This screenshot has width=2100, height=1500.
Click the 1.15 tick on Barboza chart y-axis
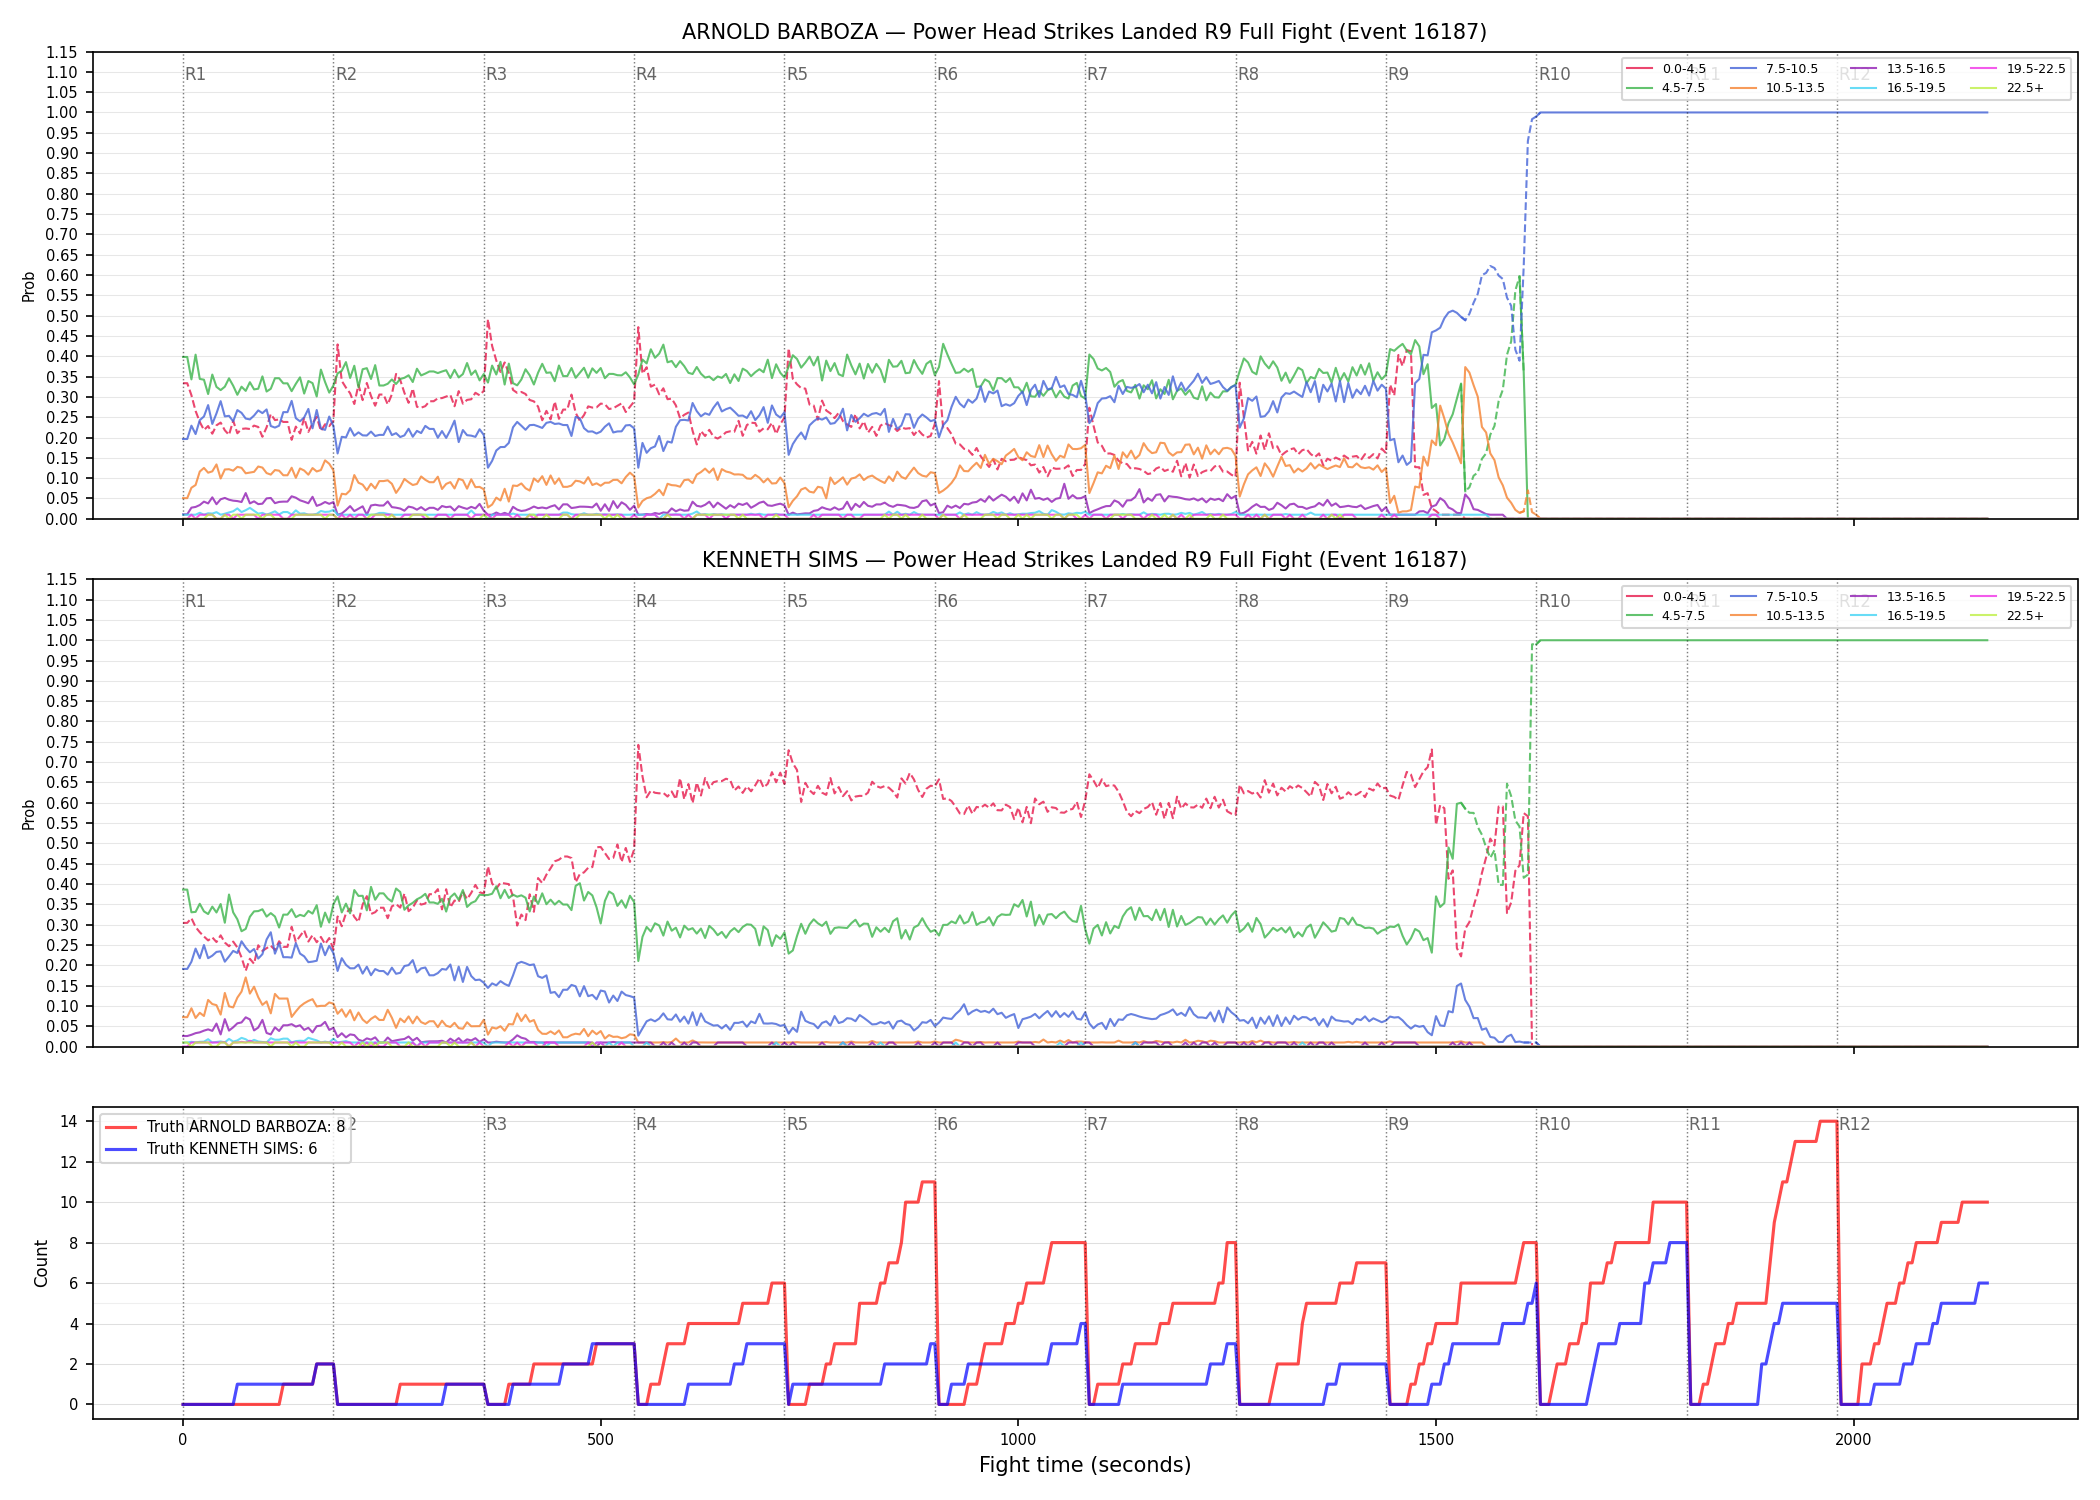tap(61, 52)
